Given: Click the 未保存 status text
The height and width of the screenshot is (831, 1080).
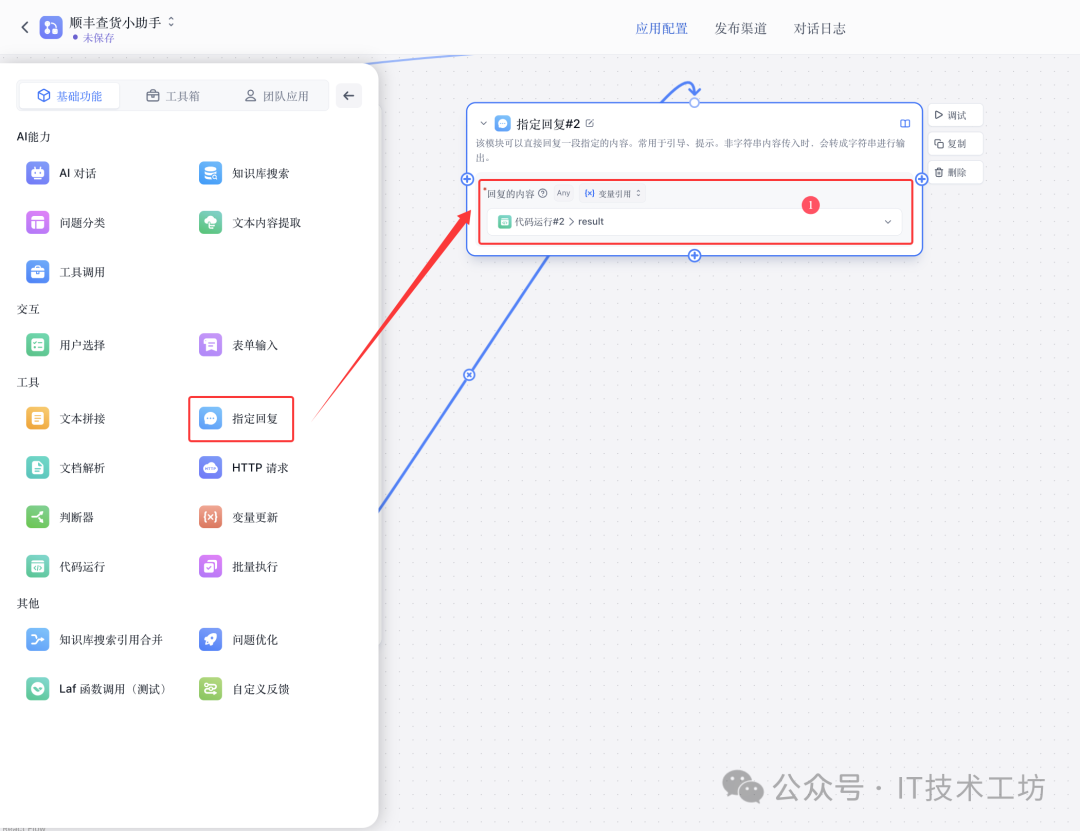Looking at the screenshot, I should tap(98, 38).
